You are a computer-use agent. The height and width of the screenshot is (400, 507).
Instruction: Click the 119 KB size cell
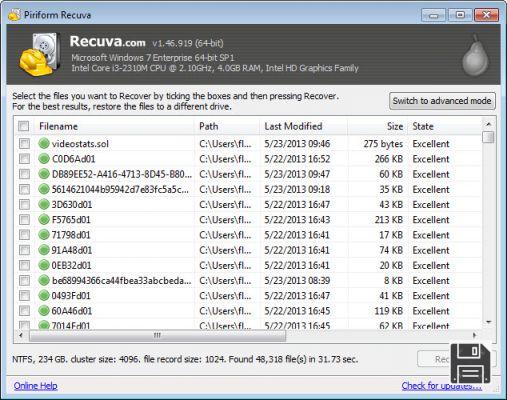coord(389,311)
